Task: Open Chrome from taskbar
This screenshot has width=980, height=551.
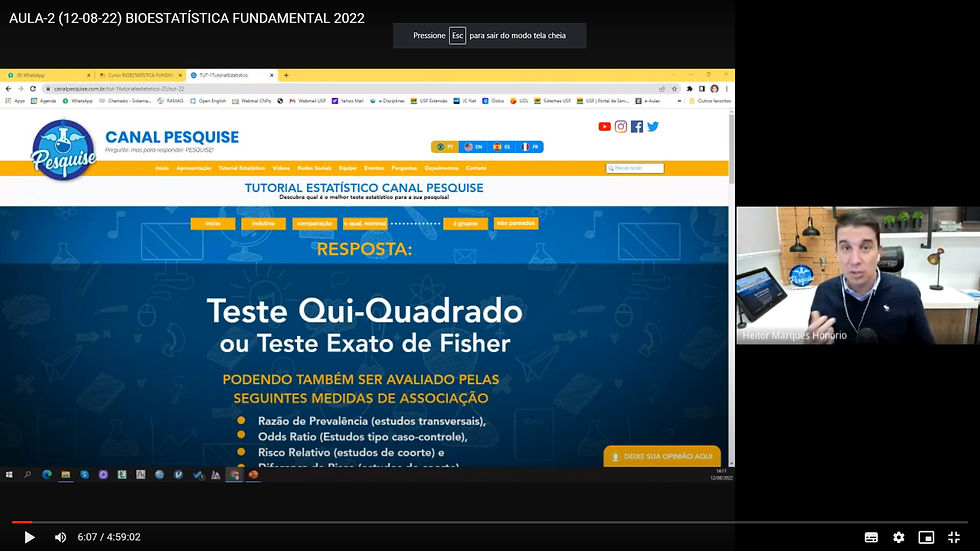Action: point(235,475)
